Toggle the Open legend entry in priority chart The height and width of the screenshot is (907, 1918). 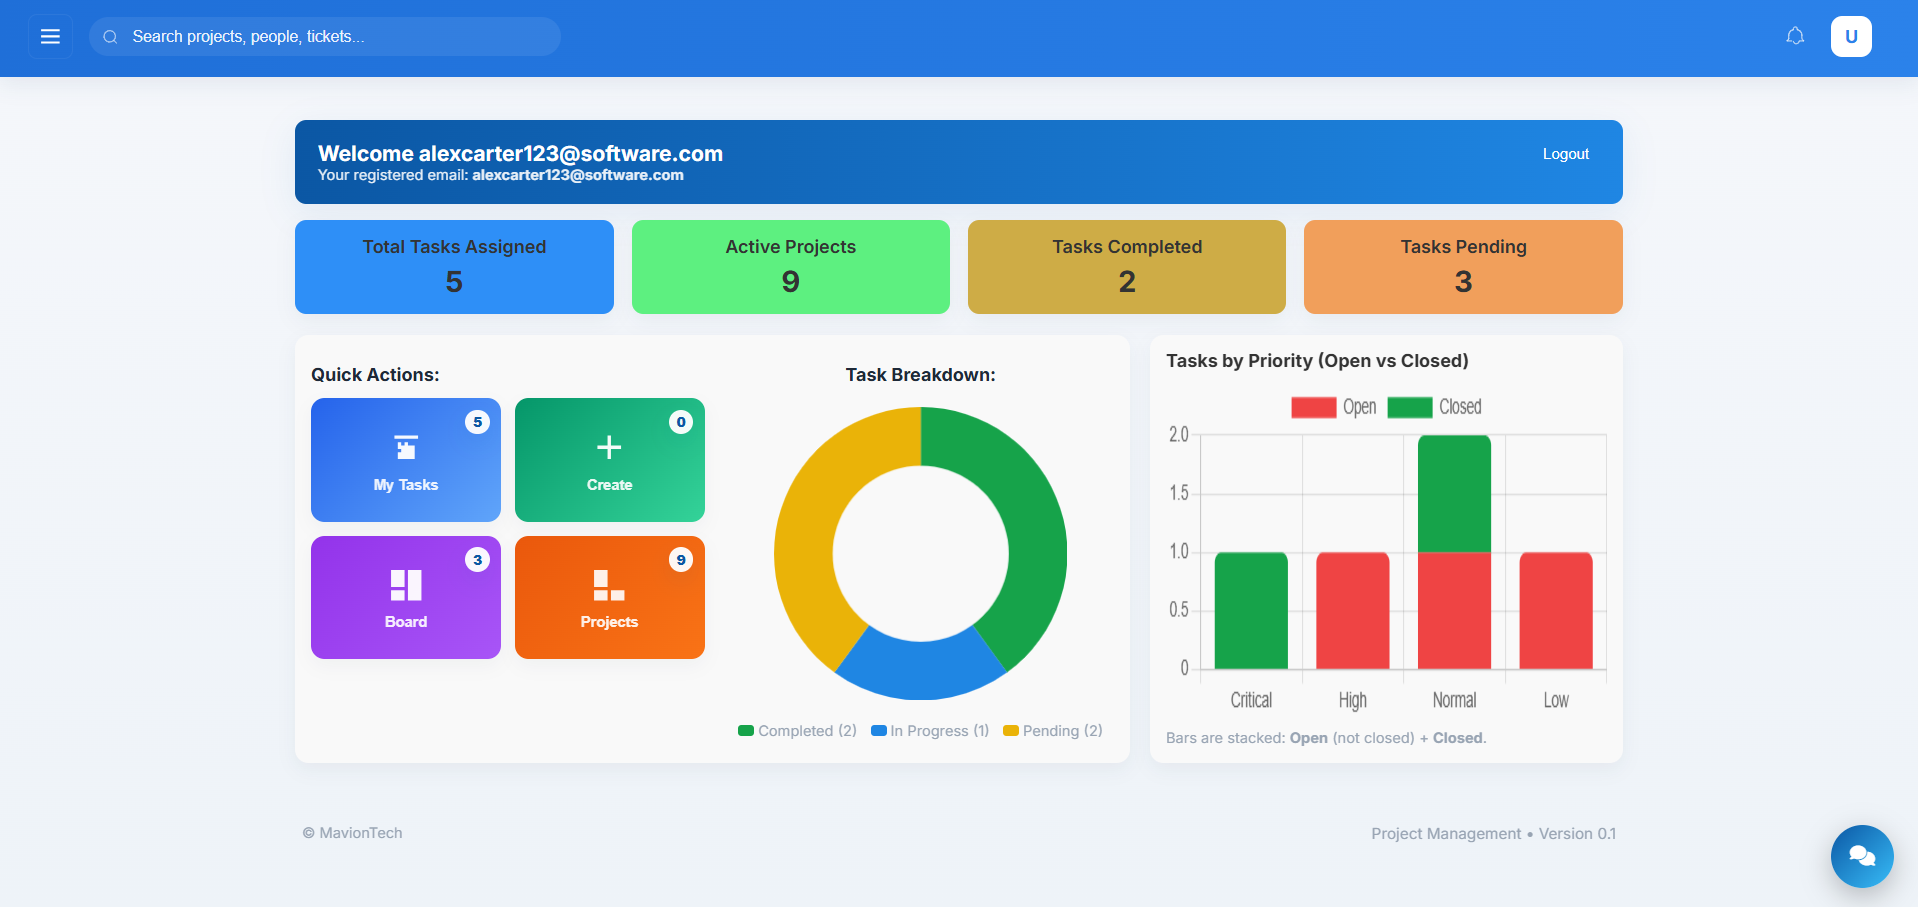click(x=1360, y=407)
